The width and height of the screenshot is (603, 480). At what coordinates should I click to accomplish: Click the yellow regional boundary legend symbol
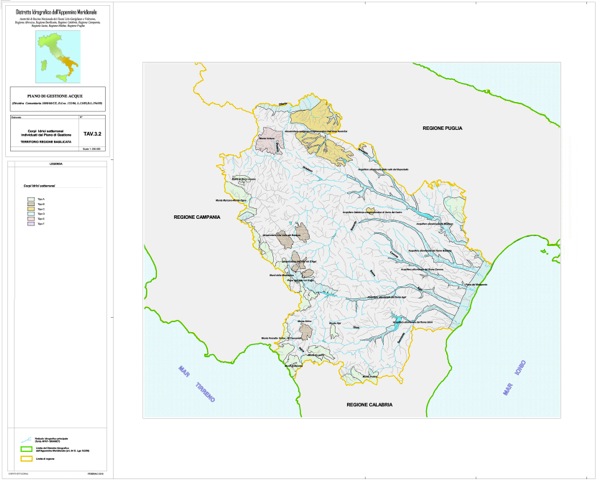(x=28, y=458)
